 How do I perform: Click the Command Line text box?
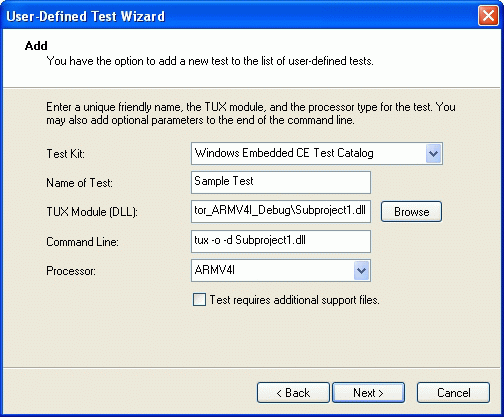(x=281, y=241)
